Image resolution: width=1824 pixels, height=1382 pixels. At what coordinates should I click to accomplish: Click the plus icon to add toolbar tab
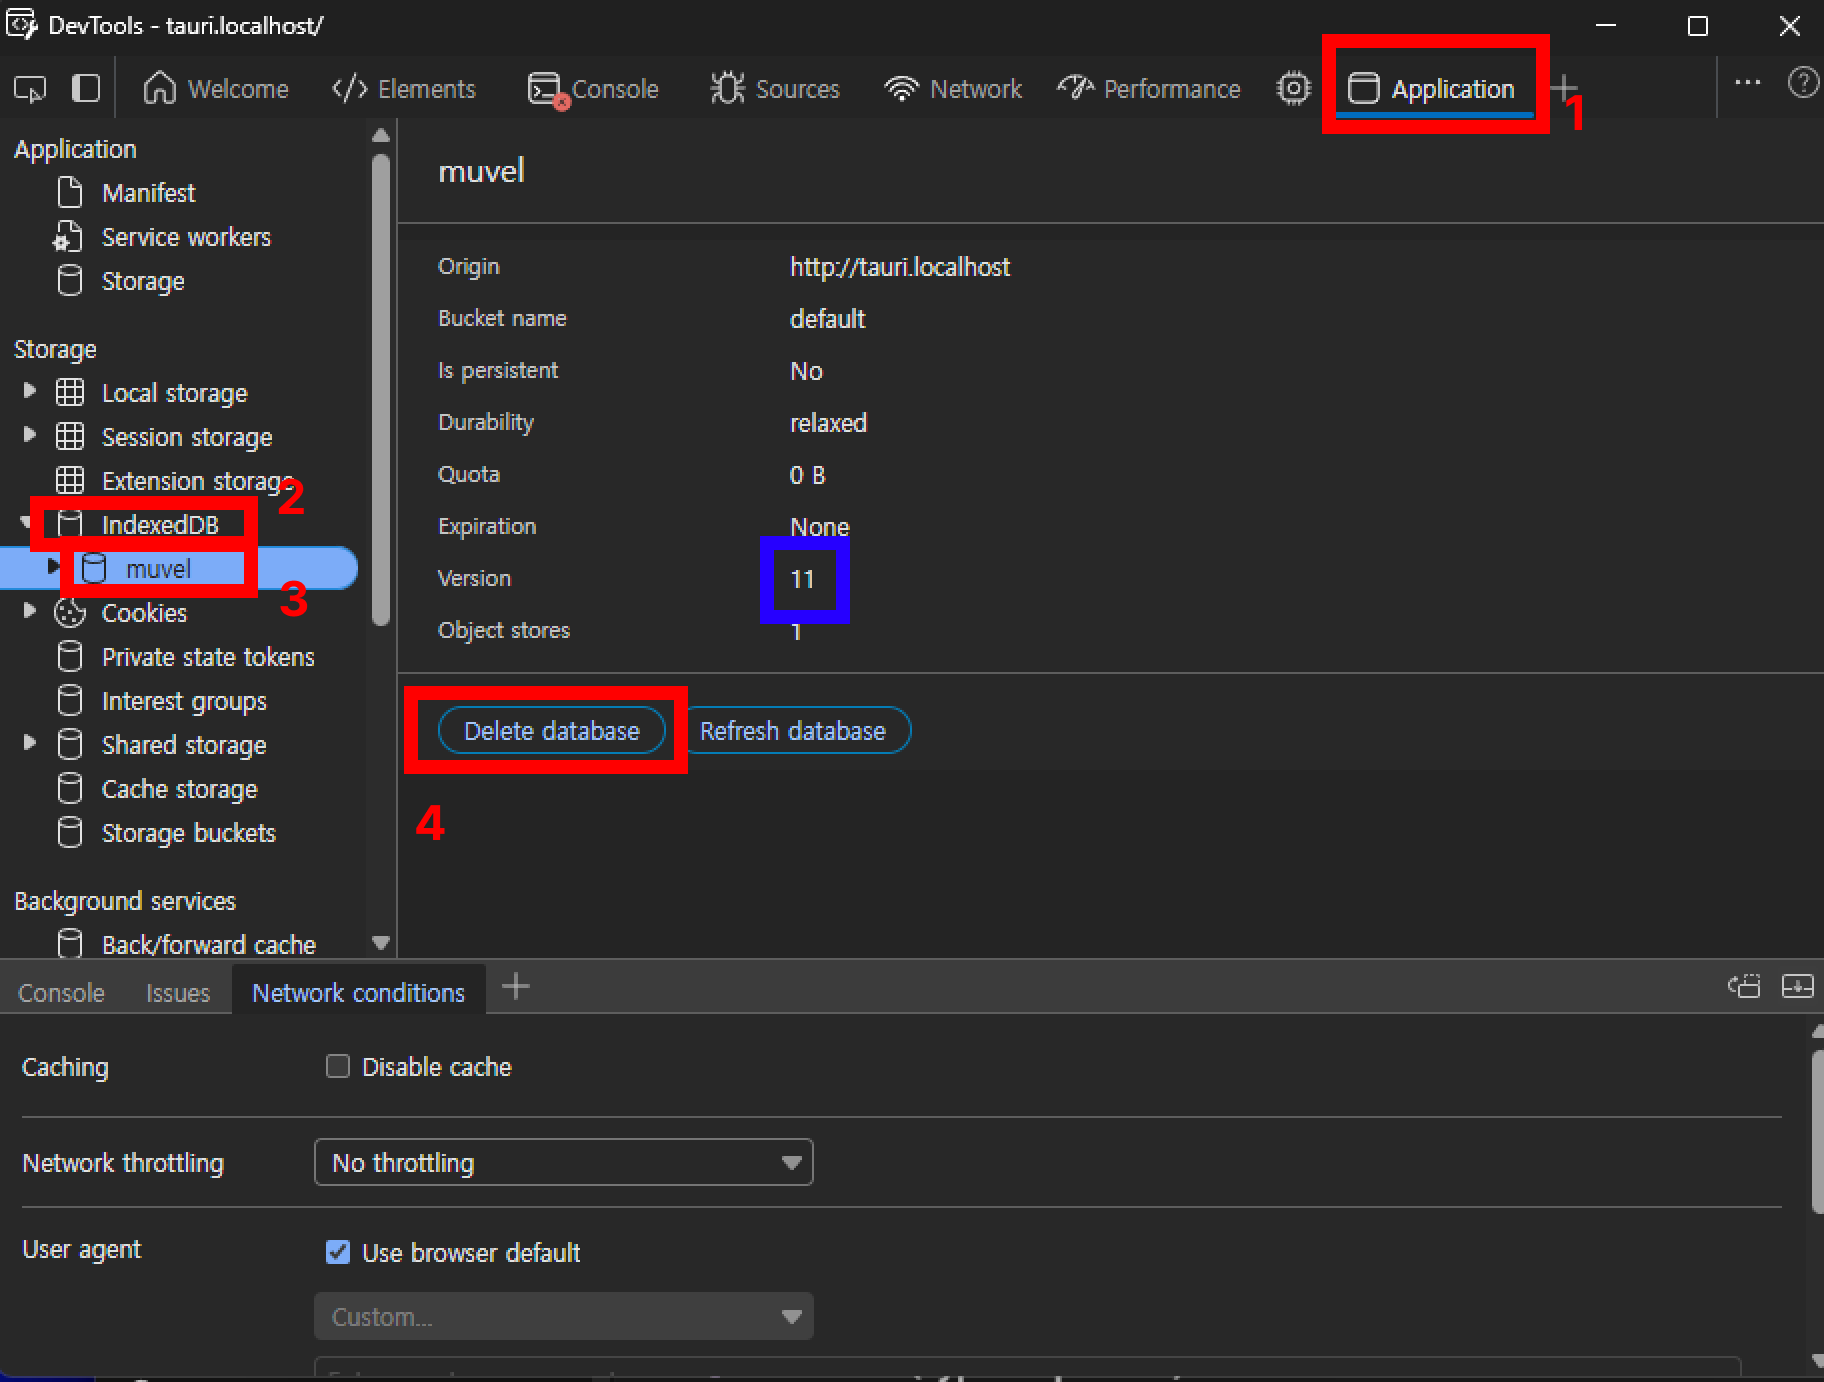pyautogui.click(x=1563, y=88)
